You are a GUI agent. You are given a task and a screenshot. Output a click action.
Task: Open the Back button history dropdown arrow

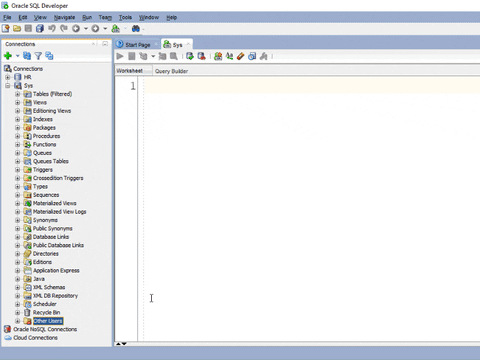[x=86, y=29]
